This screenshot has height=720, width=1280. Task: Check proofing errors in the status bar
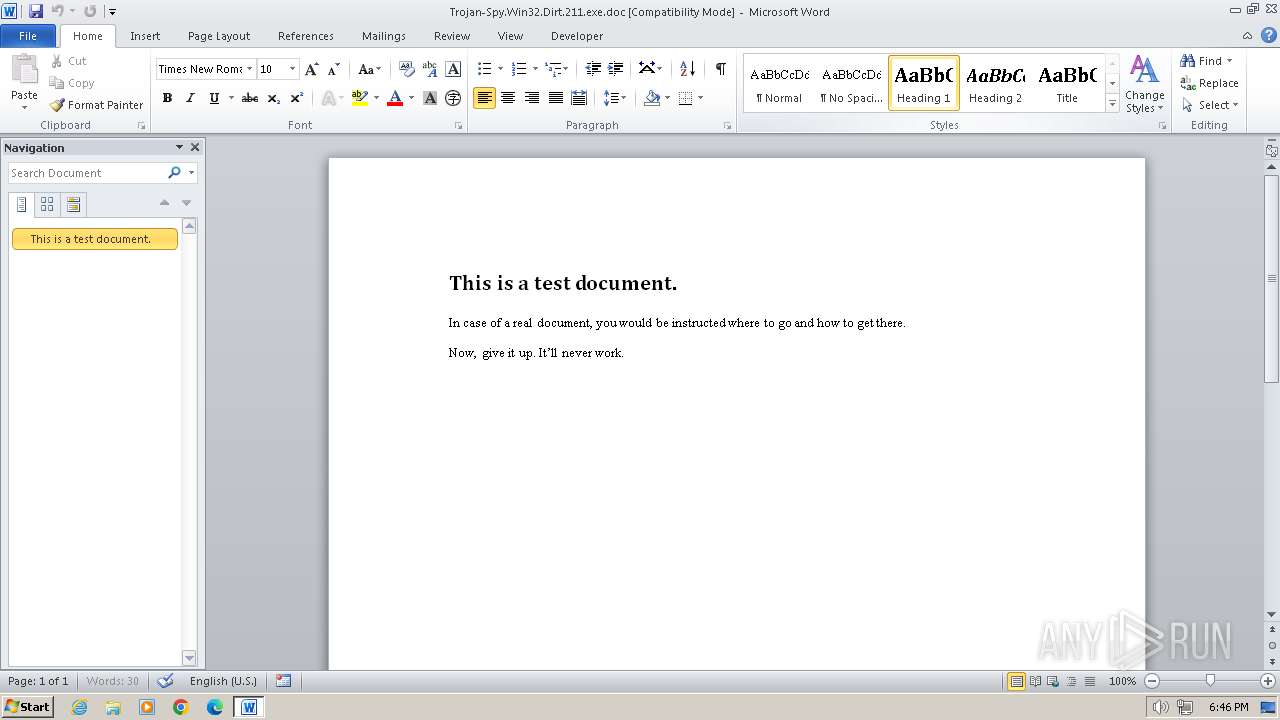(166, 681)
